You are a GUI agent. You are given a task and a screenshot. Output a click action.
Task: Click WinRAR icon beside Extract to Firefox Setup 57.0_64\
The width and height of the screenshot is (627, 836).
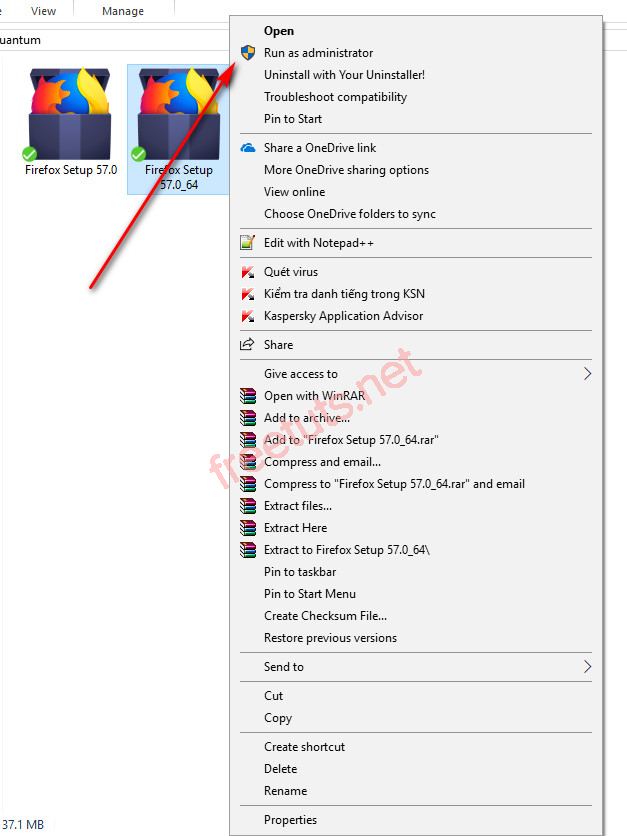tap(248, 550)
